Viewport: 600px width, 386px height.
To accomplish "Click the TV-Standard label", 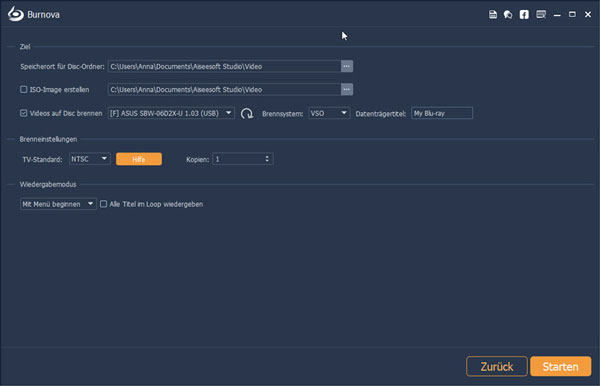I will pyautogui.click(x=42, y=159).
